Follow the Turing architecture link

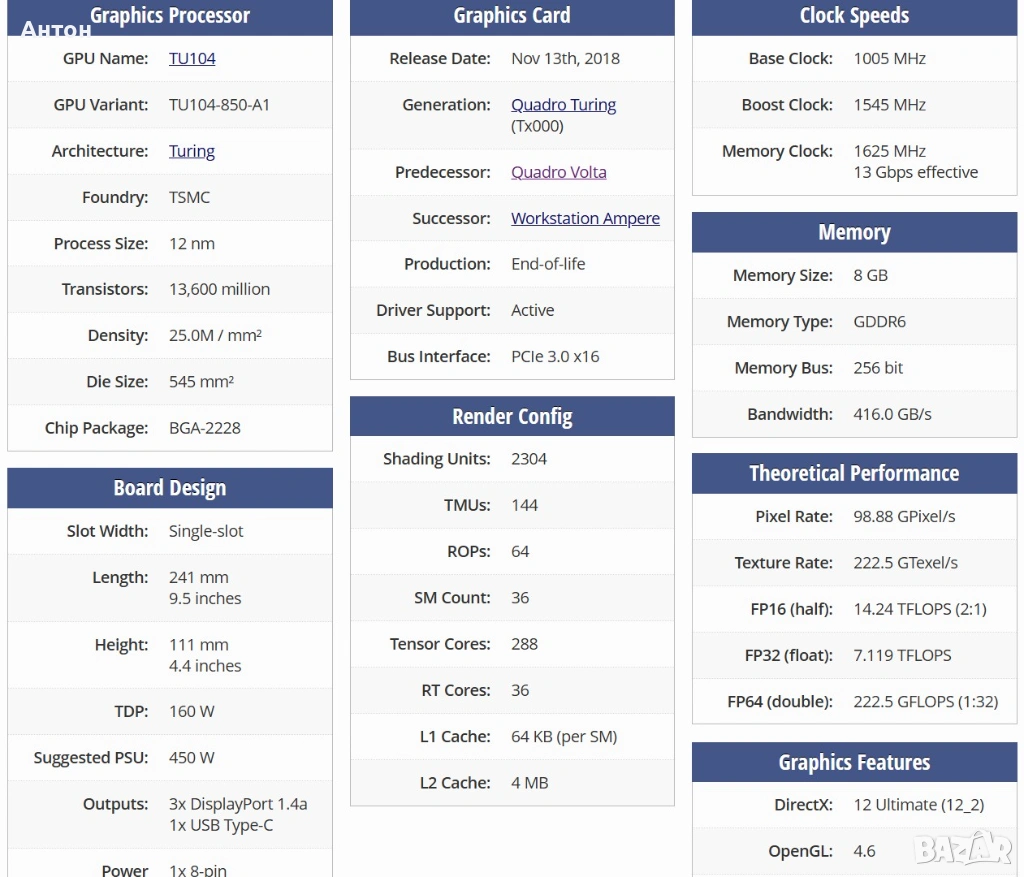tap(191, 151)
